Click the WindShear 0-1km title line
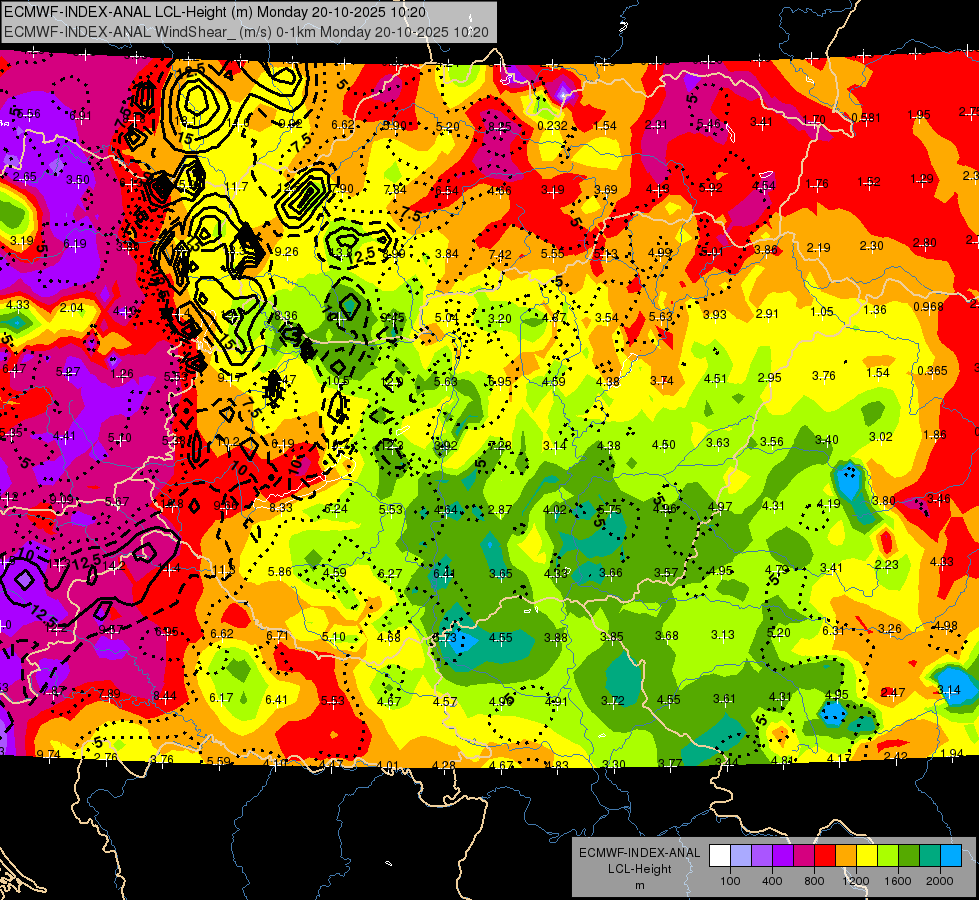Viewport: 979px width, 900px height. 246,32
